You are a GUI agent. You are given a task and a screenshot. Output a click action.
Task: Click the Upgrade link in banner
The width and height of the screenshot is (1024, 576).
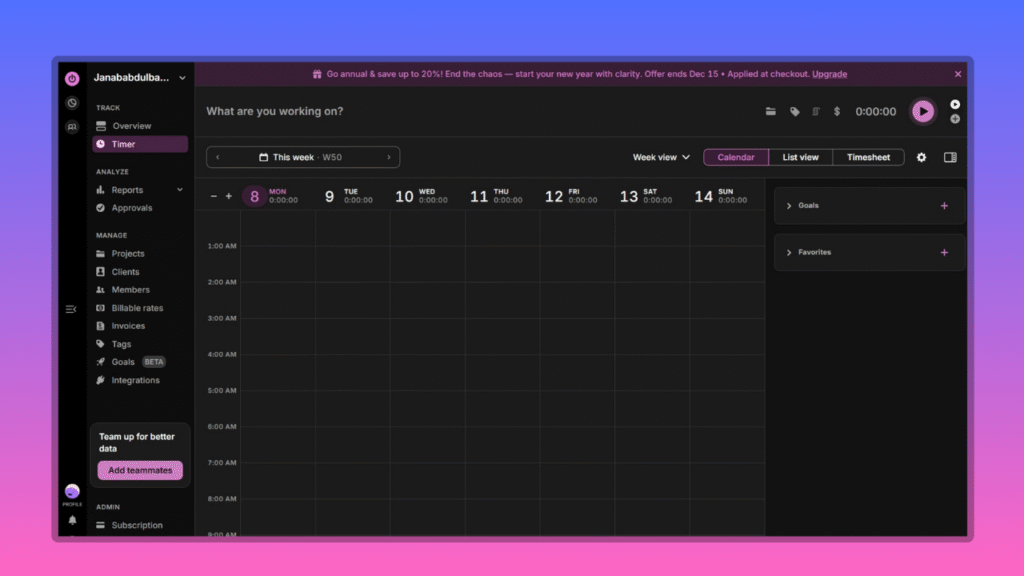coord(829,74)
